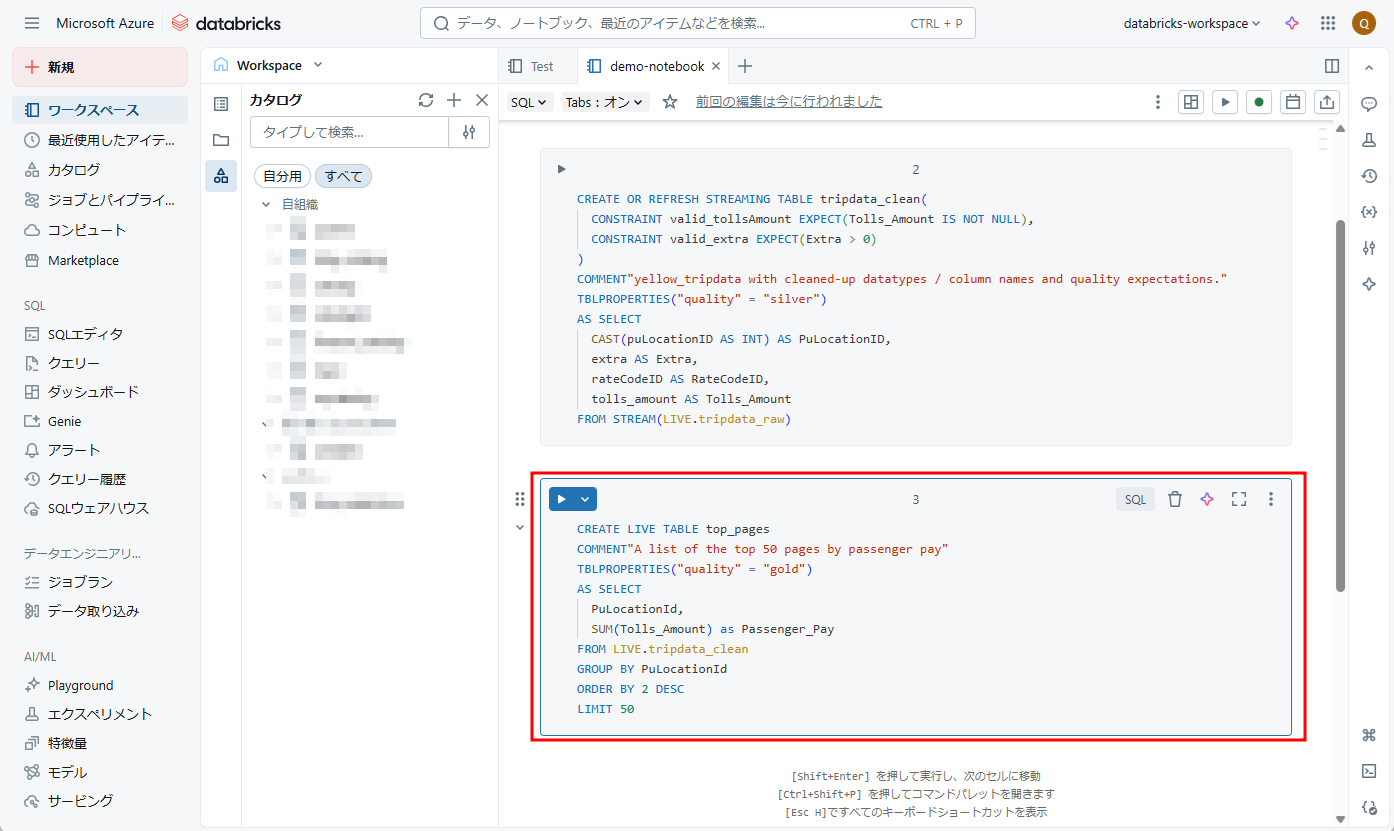Image resolution: width=1394 pixels, height=831 pixels.
Task: Open version history in right sidebar
Action: coord(1370,176)
